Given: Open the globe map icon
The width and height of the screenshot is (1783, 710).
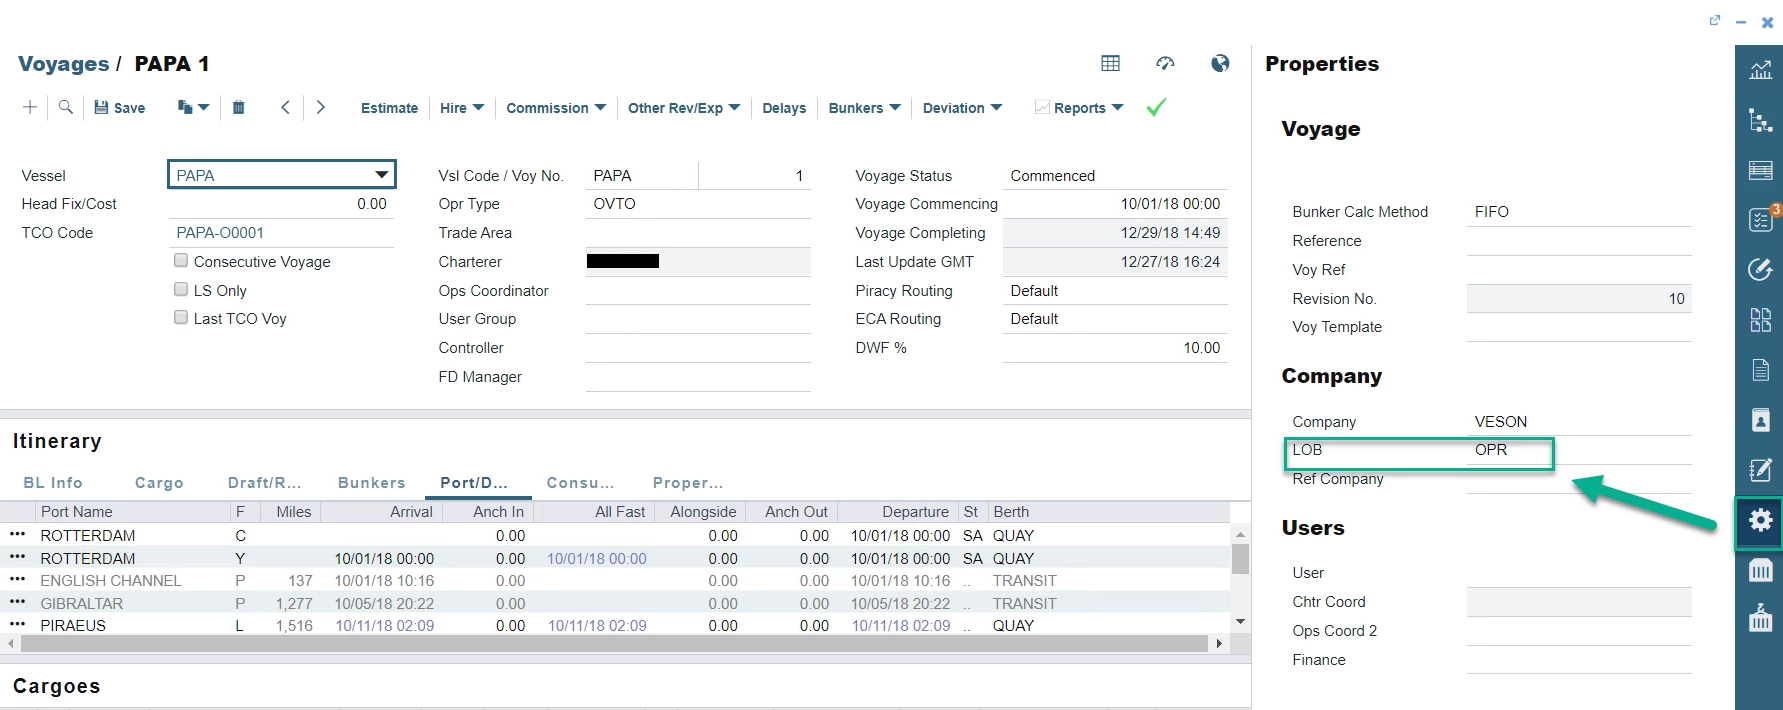Looking at the screenshot, I should (x=1220, y=64).
